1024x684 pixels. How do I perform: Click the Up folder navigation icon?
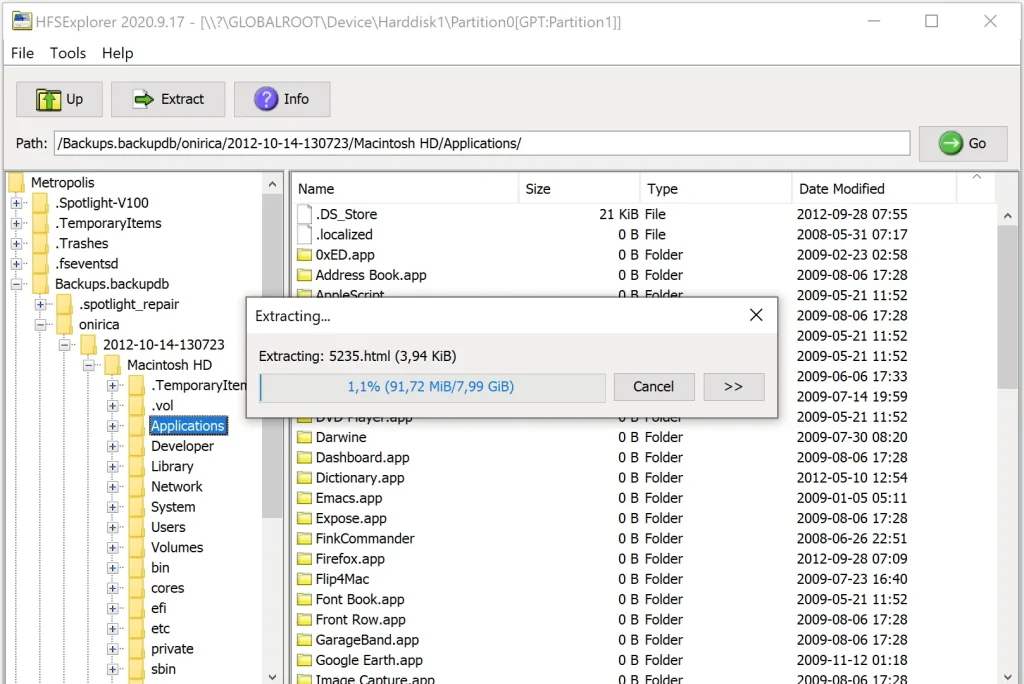click(48, 99)
